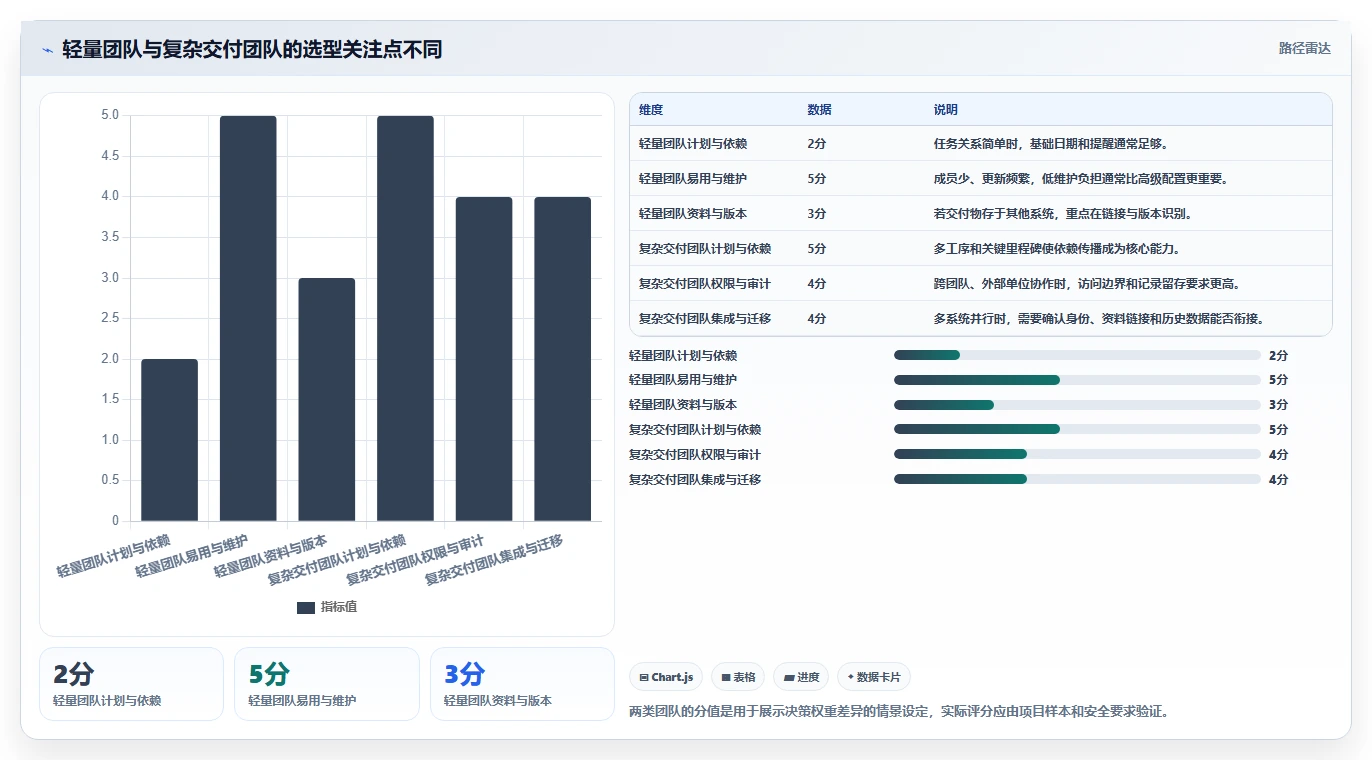Click the 维度 table column header
1372x760 pixels.
pos(651,110)
